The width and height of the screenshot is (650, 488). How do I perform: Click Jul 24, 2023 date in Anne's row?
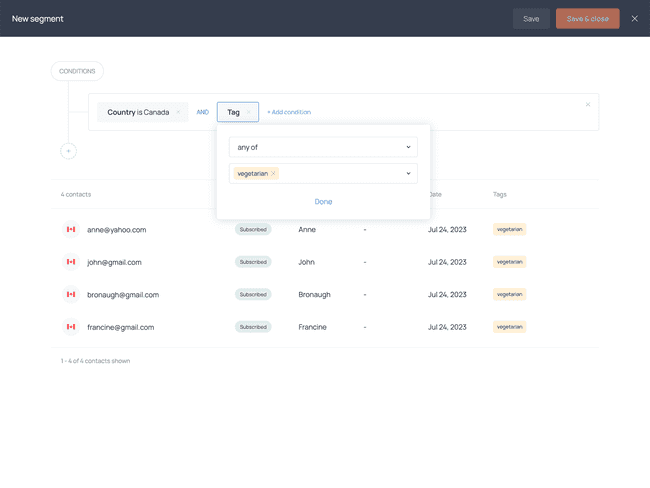click(447, 230)
